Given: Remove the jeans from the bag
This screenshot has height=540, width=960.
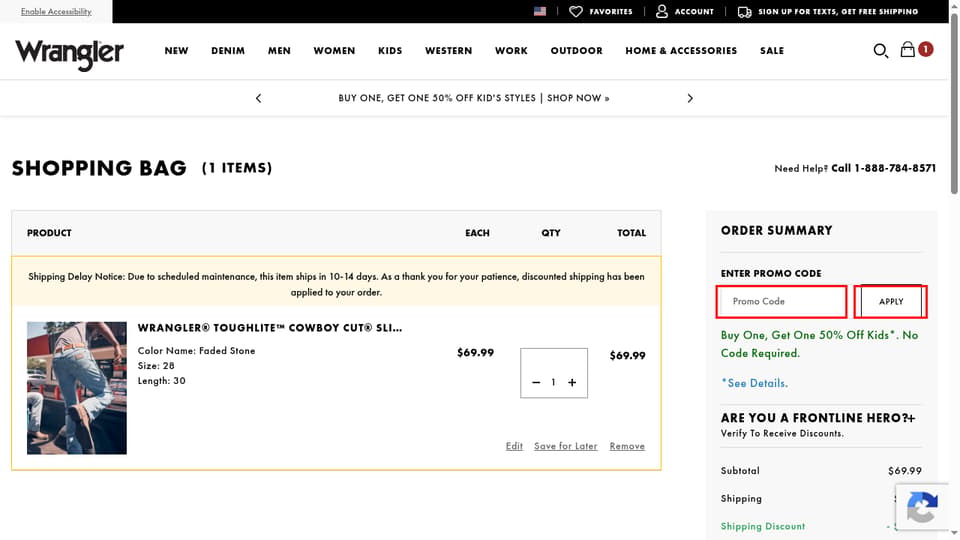Looking at the screenshot, I should point(627,446).
